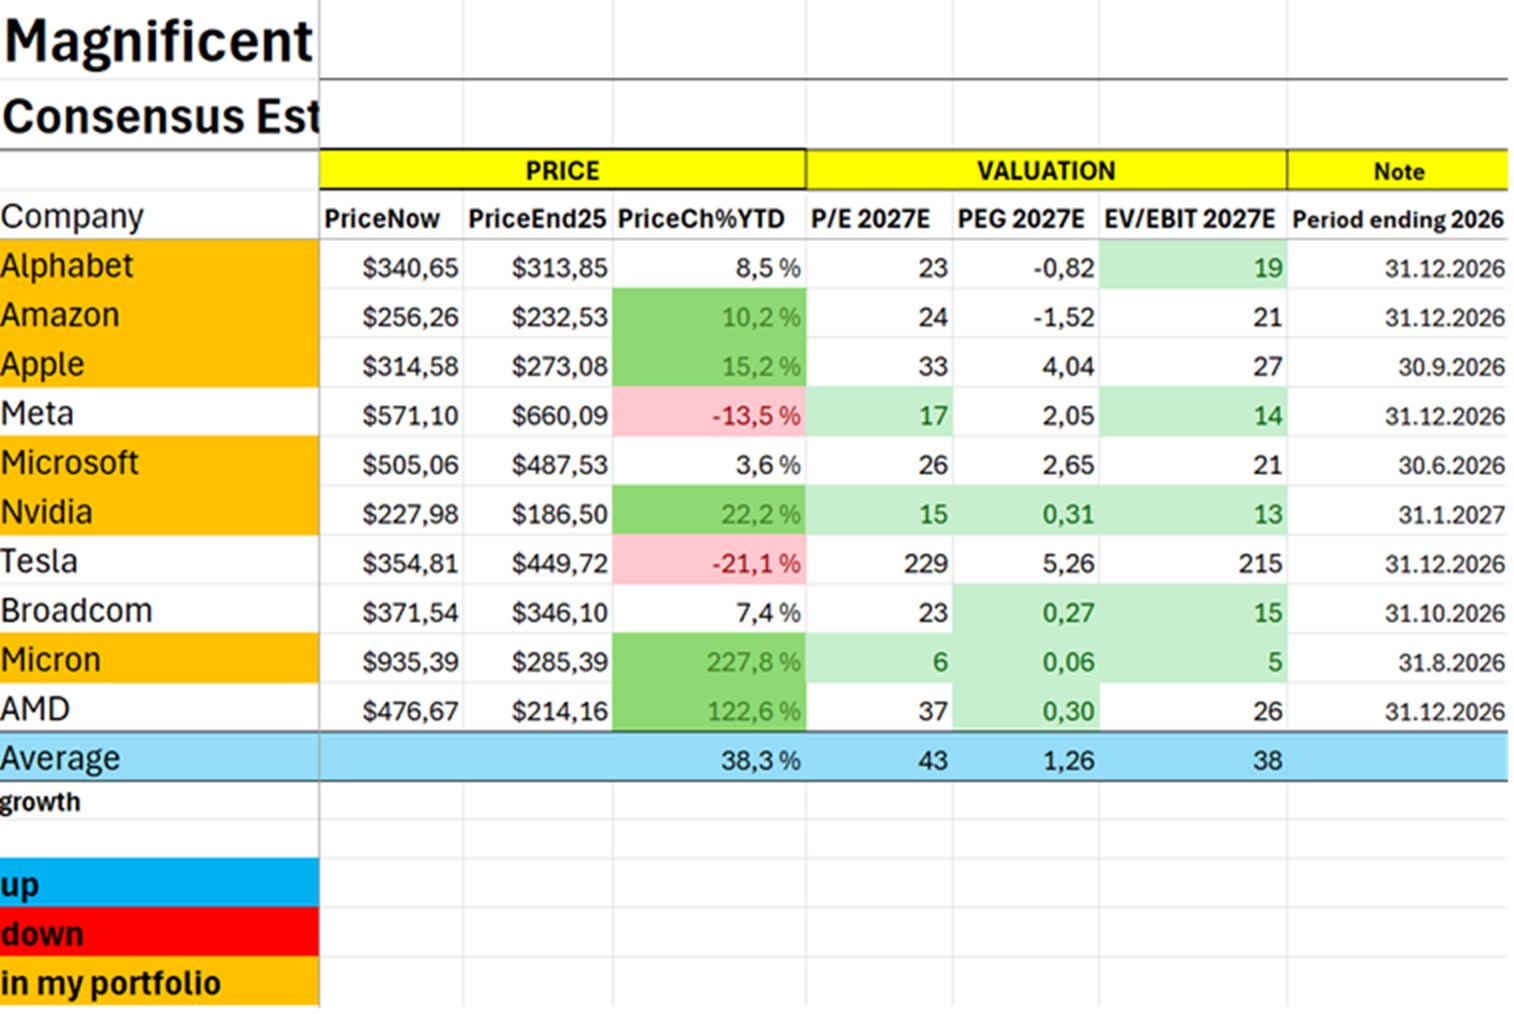Click the Amazon company cell
The width and height of the screenshot is (1514, 1014).
[159, 314]
